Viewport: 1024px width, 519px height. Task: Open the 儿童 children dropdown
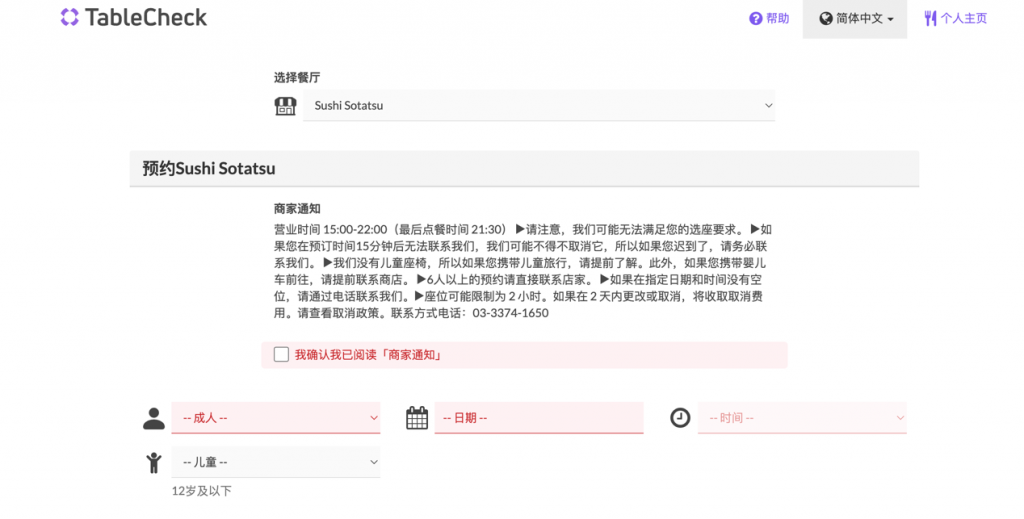pos(276,462)
